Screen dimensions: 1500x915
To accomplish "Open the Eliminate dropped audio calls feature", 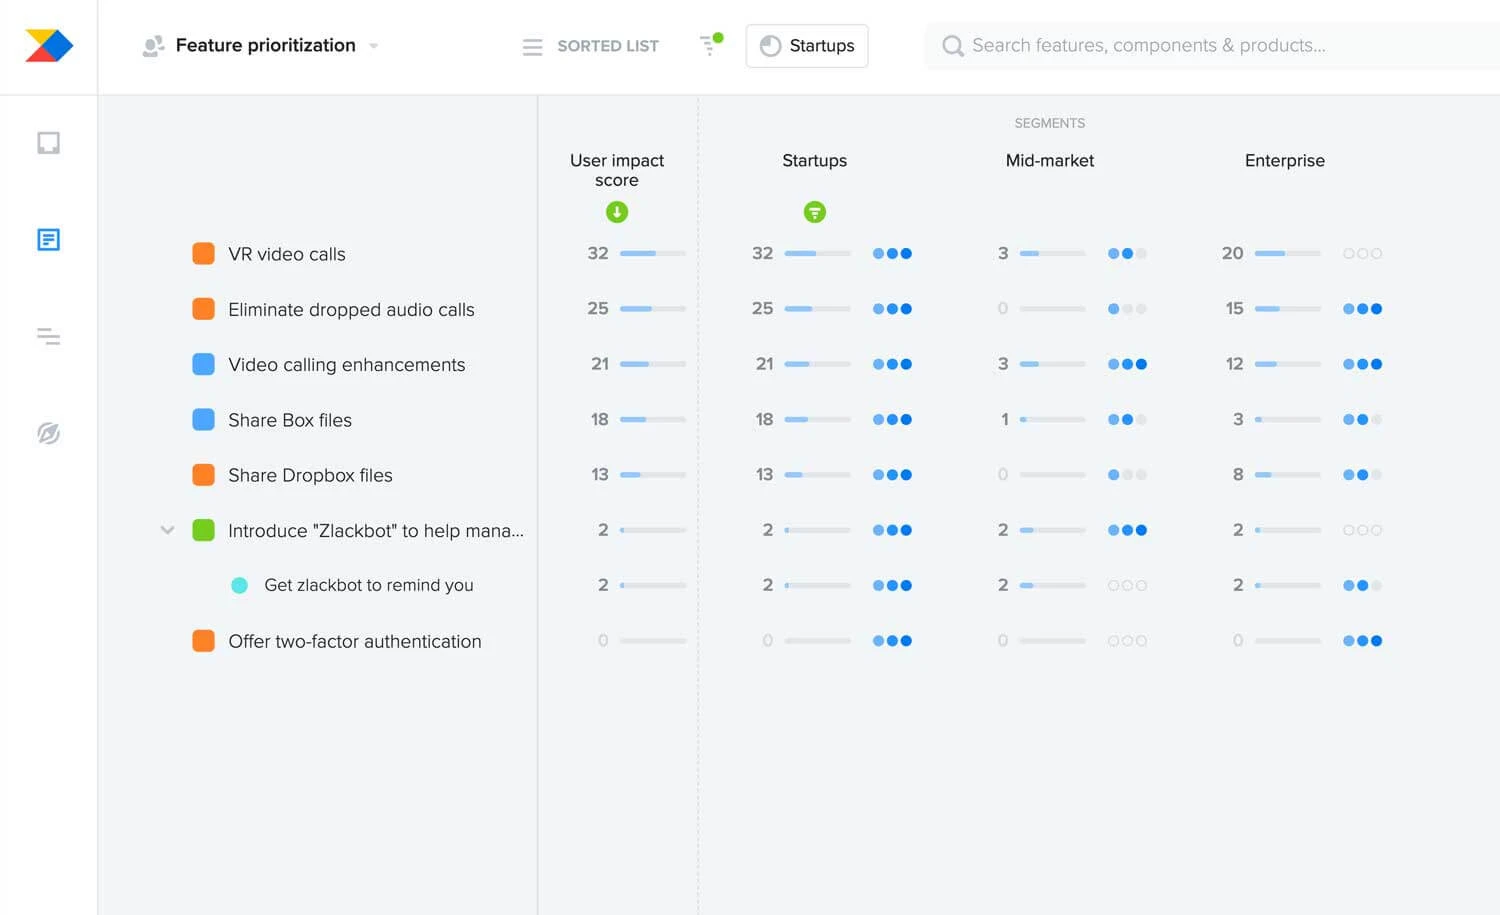I will point(351,310).
